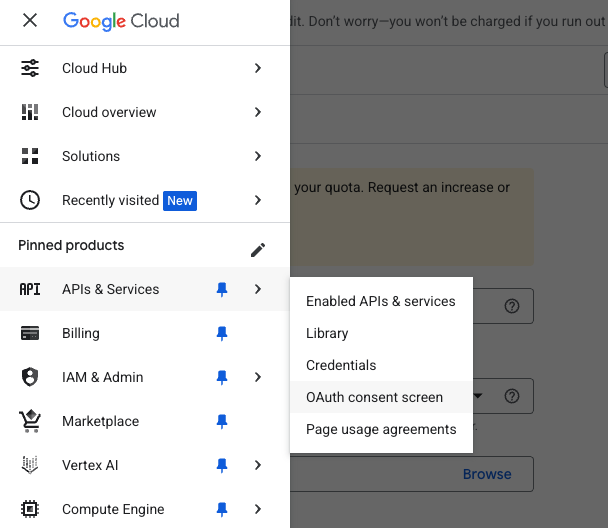This screenshot has width=608, height=528.
Task: Open the Cloud overview menu item
Action: click(x=145, y=112)
